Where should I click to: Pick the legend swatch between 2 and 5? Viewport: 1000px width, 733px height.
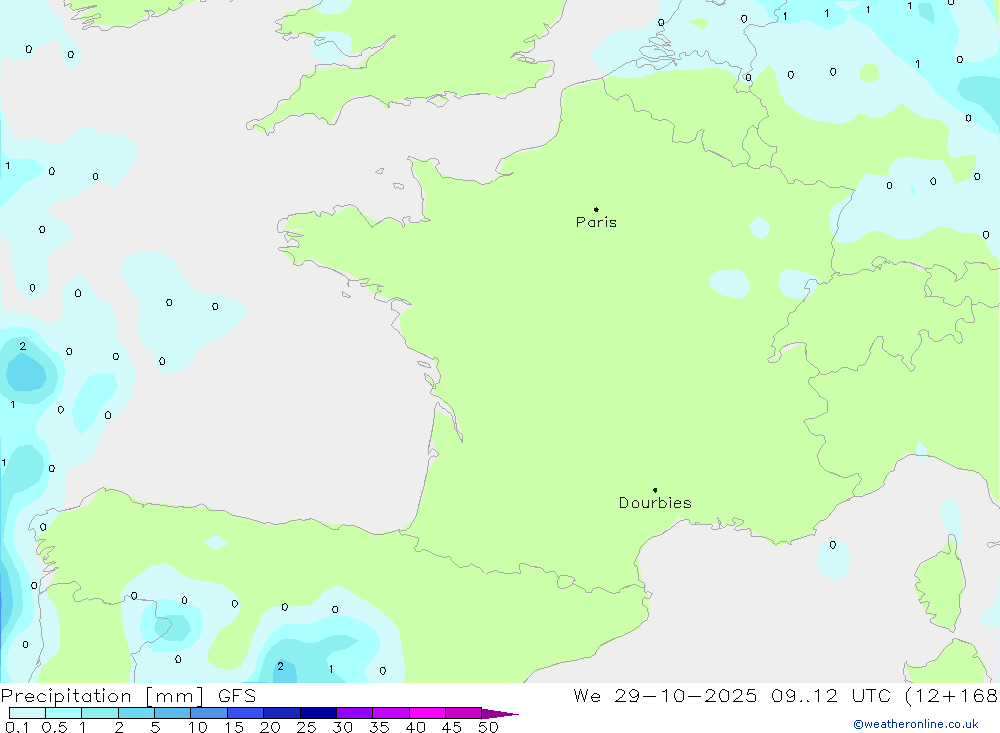[x=136, y=713]
